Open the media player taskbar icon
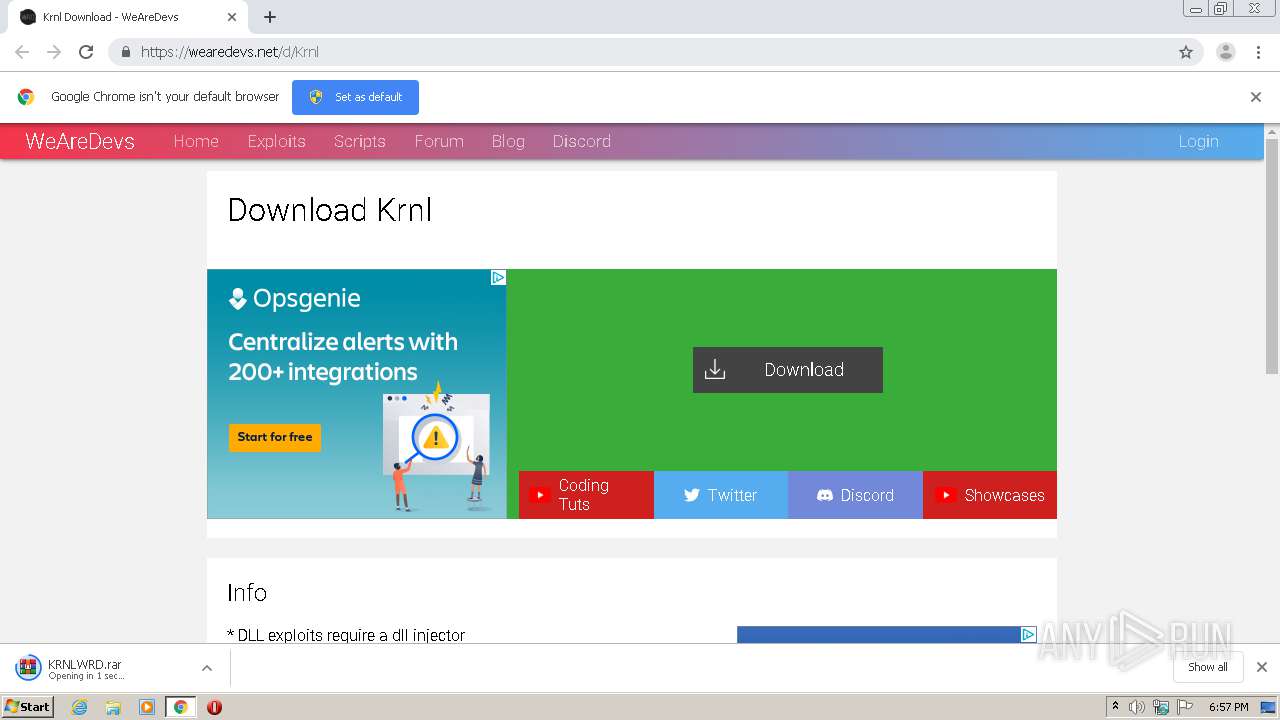This screenshot has width=1280, height=720. (x=147, y=707)
